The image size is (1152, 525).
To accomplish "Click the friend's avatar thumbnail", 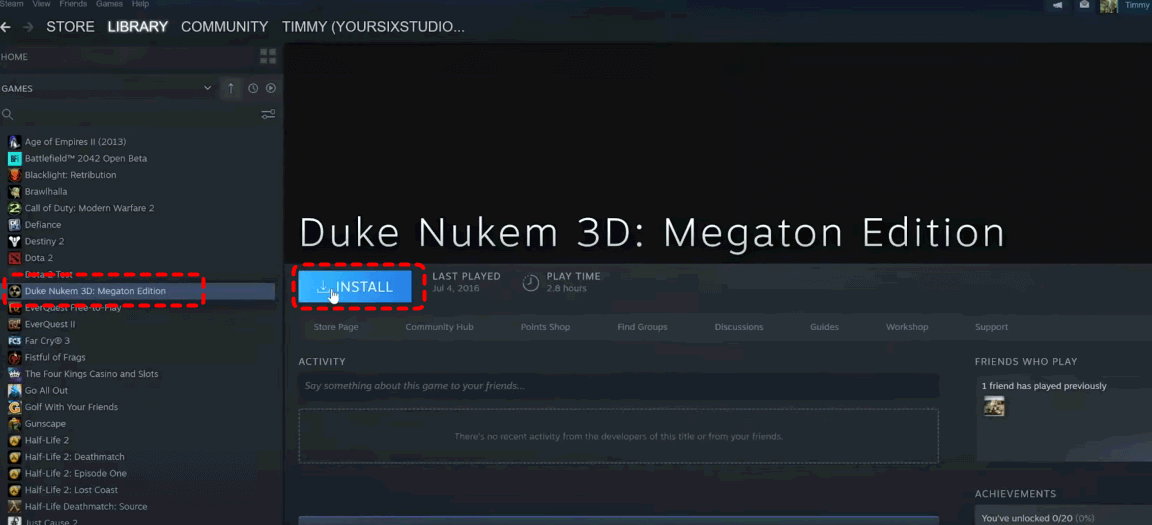I will pos(994,406).
